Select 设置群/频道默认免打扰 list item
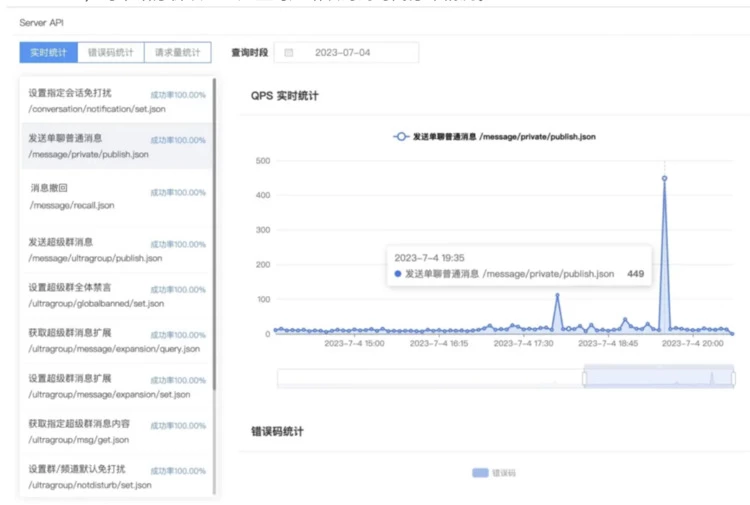The image size is (750, 505). click(x=117, y=476)
